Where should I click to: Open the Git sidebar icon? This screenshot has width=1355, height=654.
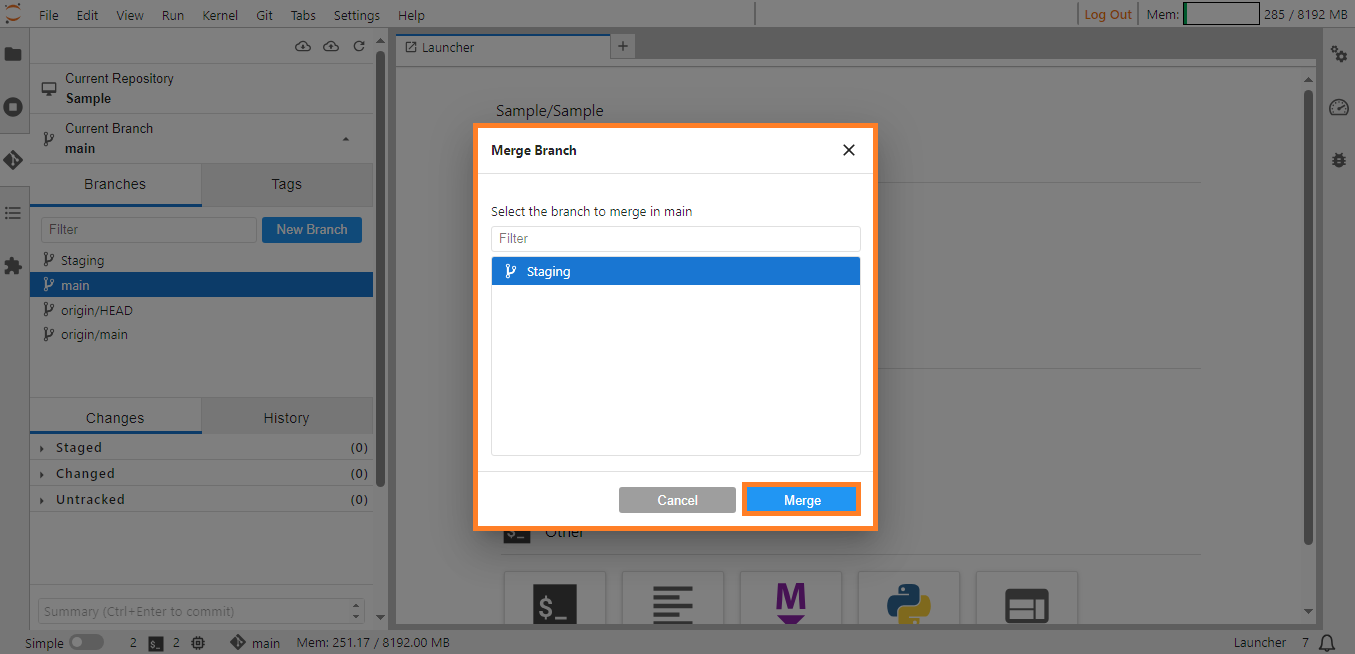13,159
